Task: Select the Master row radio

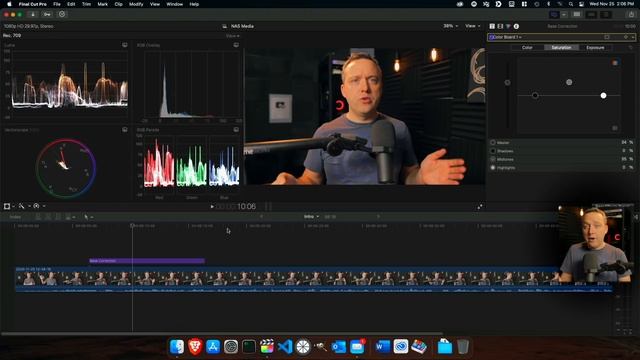Action: [493, 142]
